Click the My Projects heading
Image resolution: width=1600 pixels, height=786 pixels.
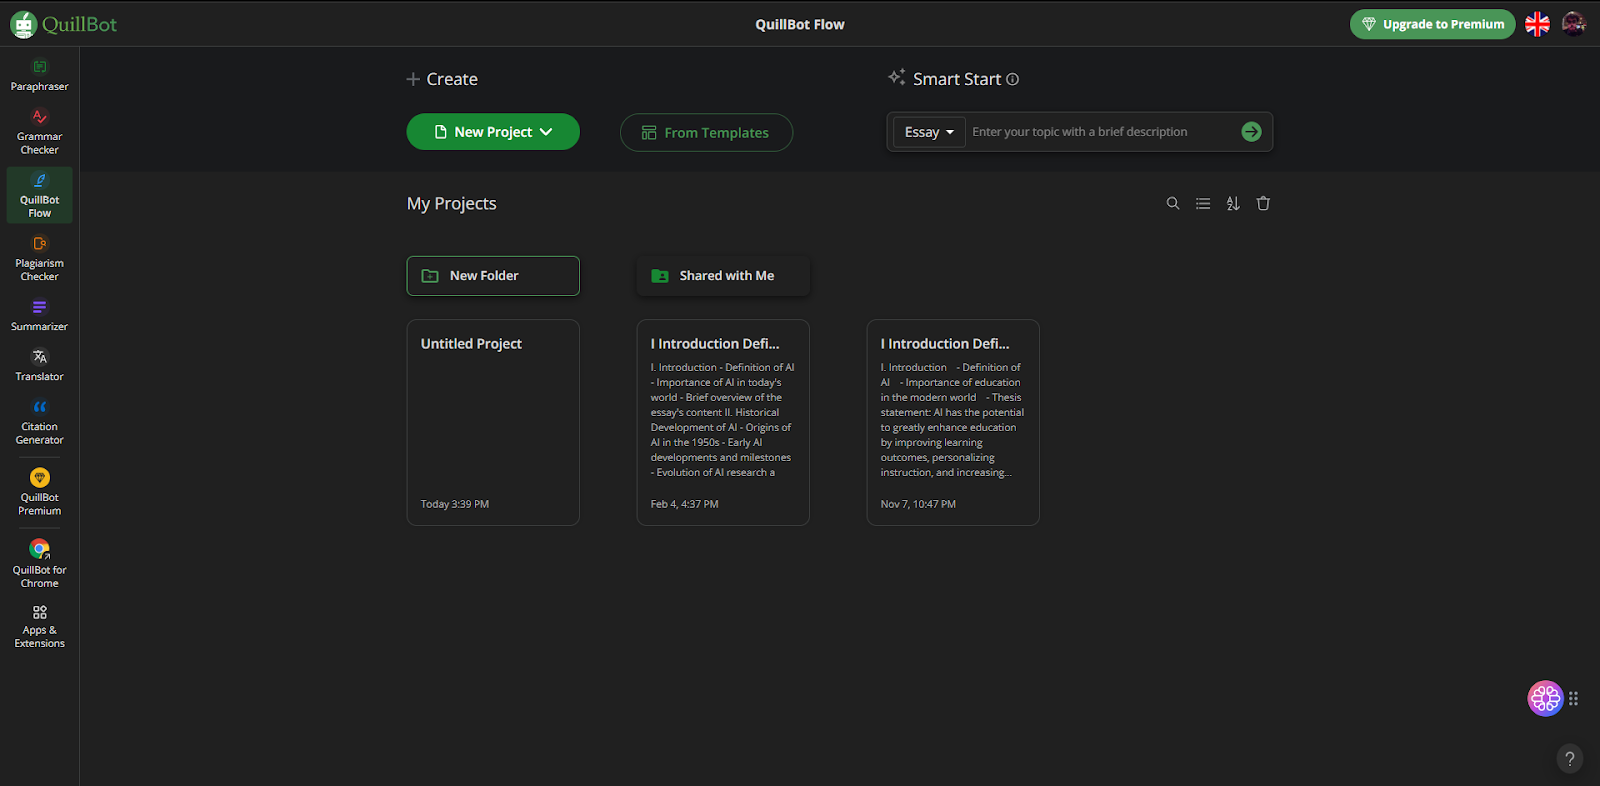[452, 203]
